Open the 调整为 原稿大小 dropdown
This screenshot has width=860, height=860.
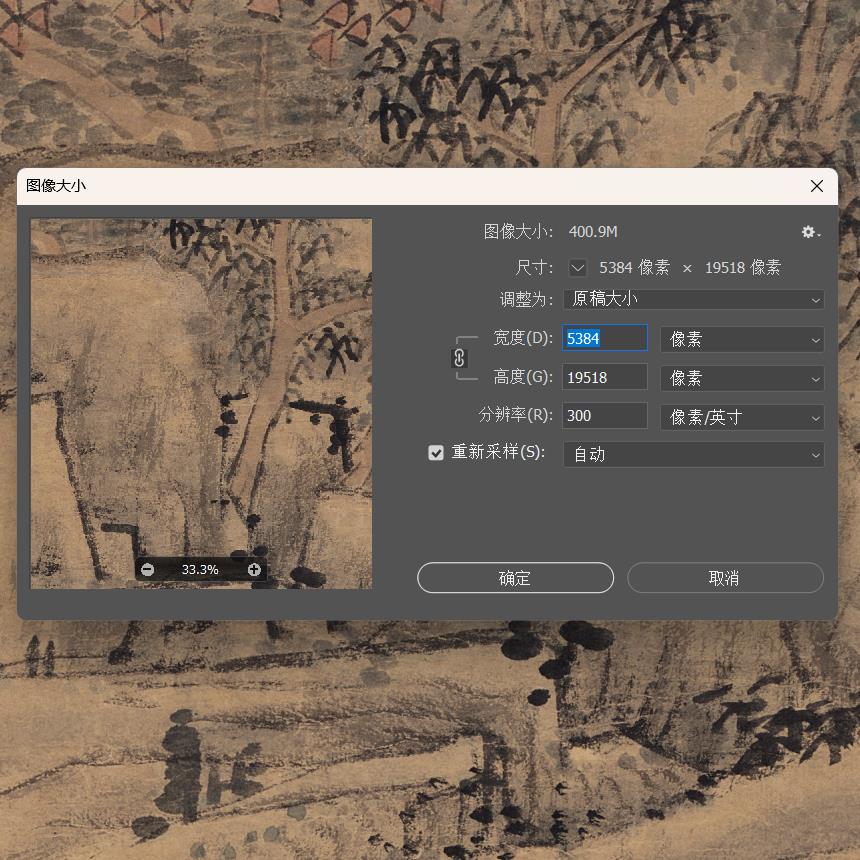point(693,299)
